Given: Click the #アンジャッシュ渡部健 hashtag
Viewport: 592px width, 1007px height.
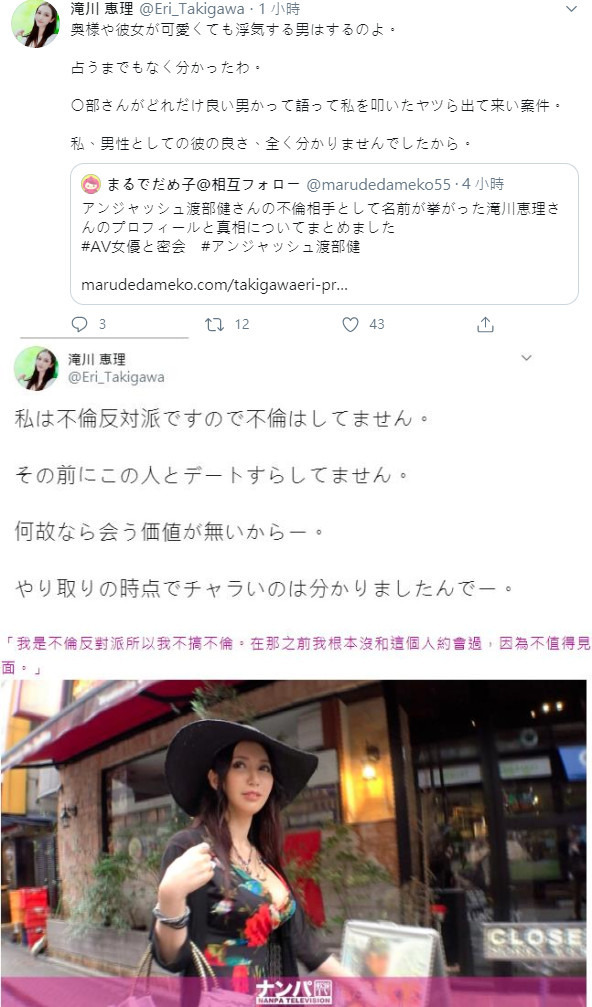Looking at the screenshot, I should 281,247.
